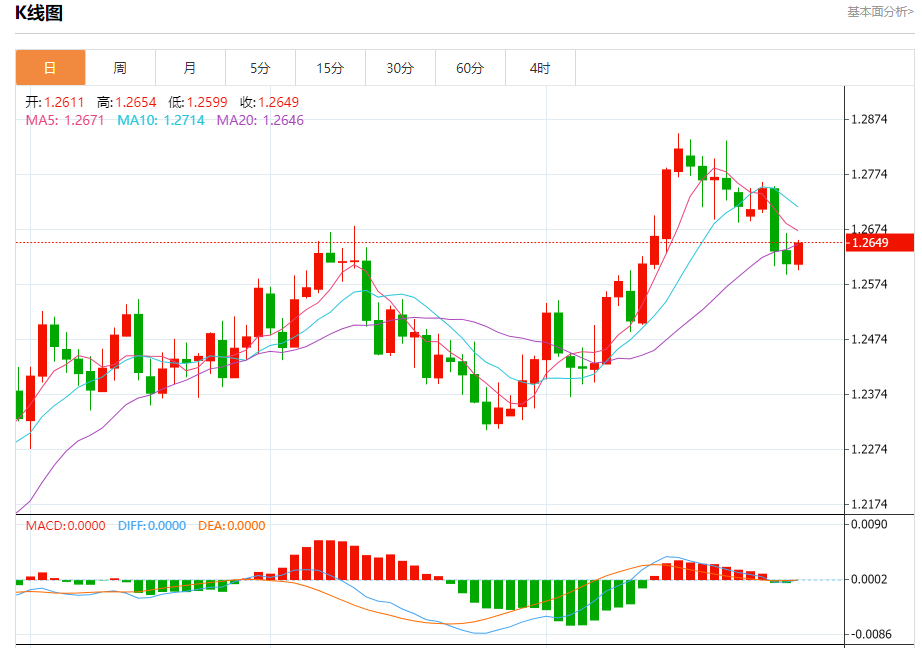Click the 1.2574 price axis label
This screenshot has height=648, width=922.
click(869, 284)
